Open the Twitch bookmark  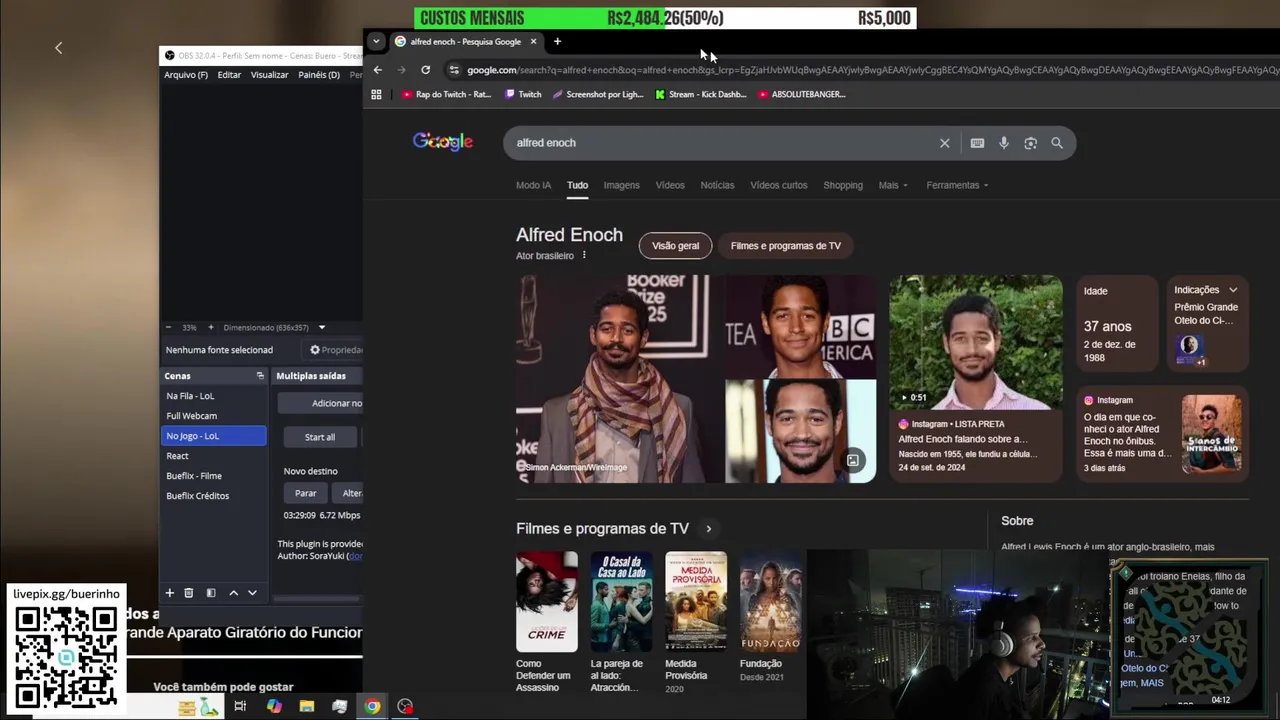pos(524,94)
